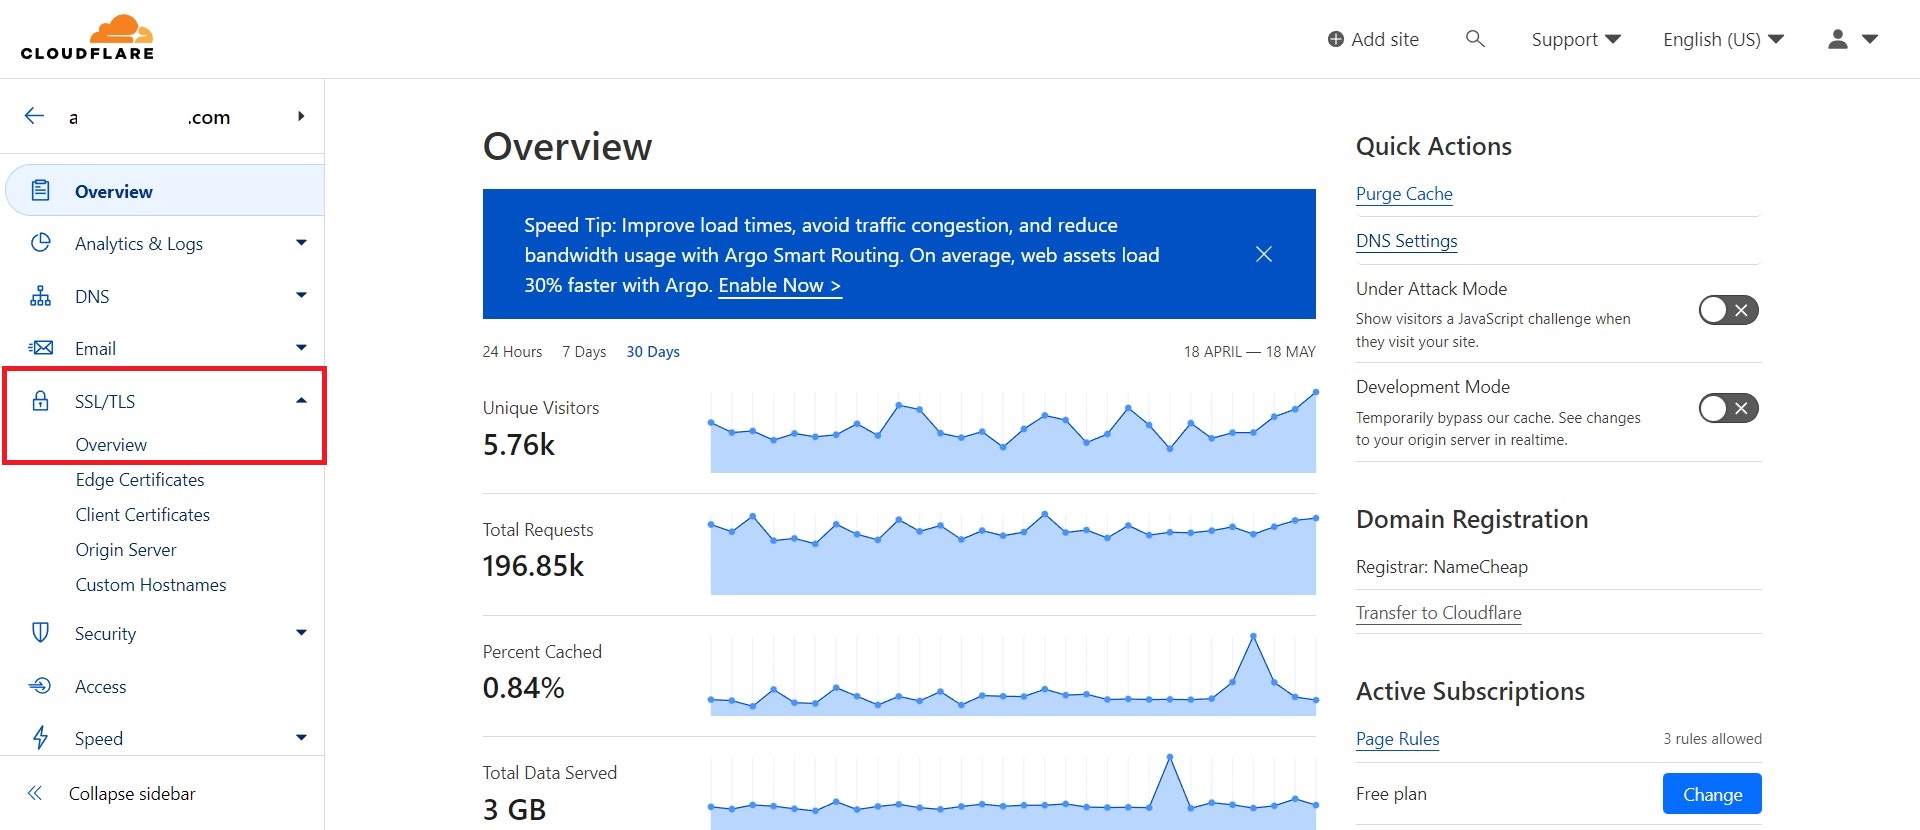The image size is (1920, 830).
Task: Click the Speed lightning bolt icon
Action: 40,738
